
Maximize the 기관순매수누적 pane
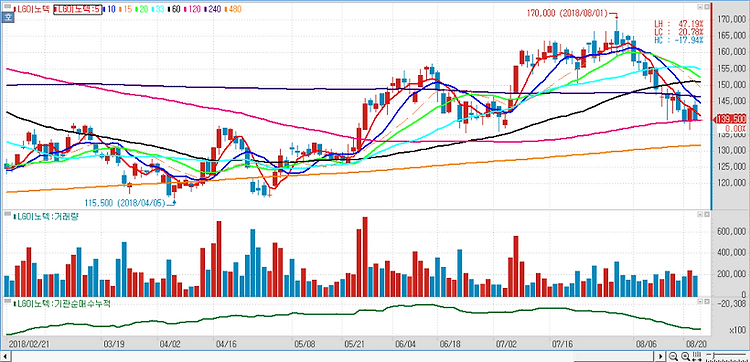(706, 302)
